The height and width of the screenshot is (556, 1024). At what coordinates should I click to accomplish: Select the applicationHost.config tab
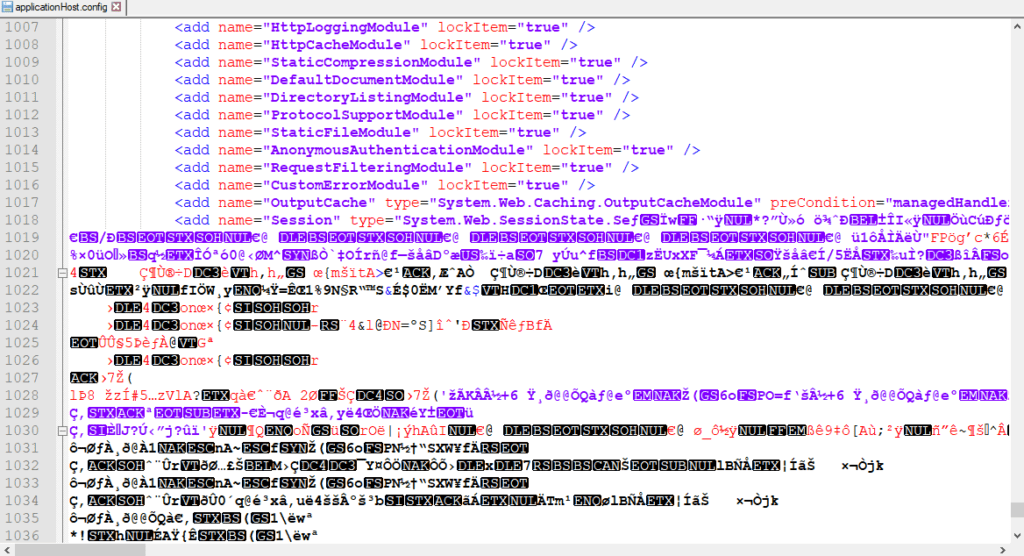[x=62, y=7]
